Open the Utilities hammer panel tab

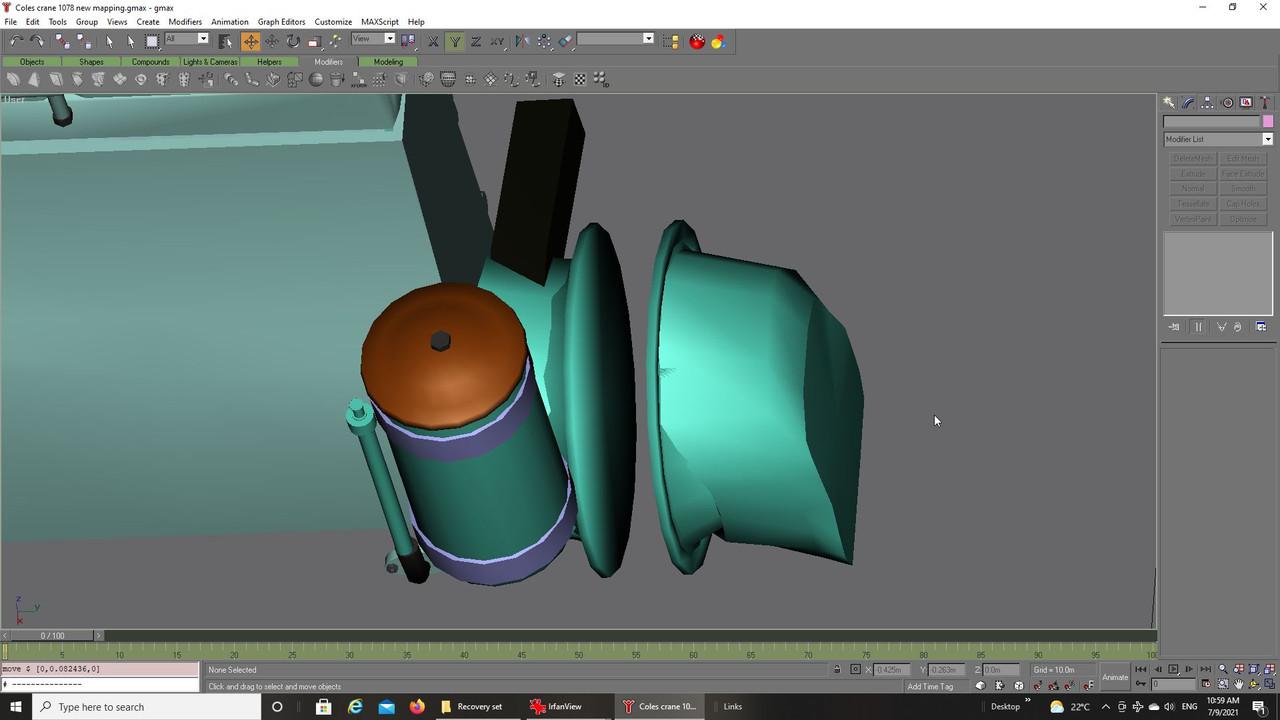click(x=1265, y=102)
